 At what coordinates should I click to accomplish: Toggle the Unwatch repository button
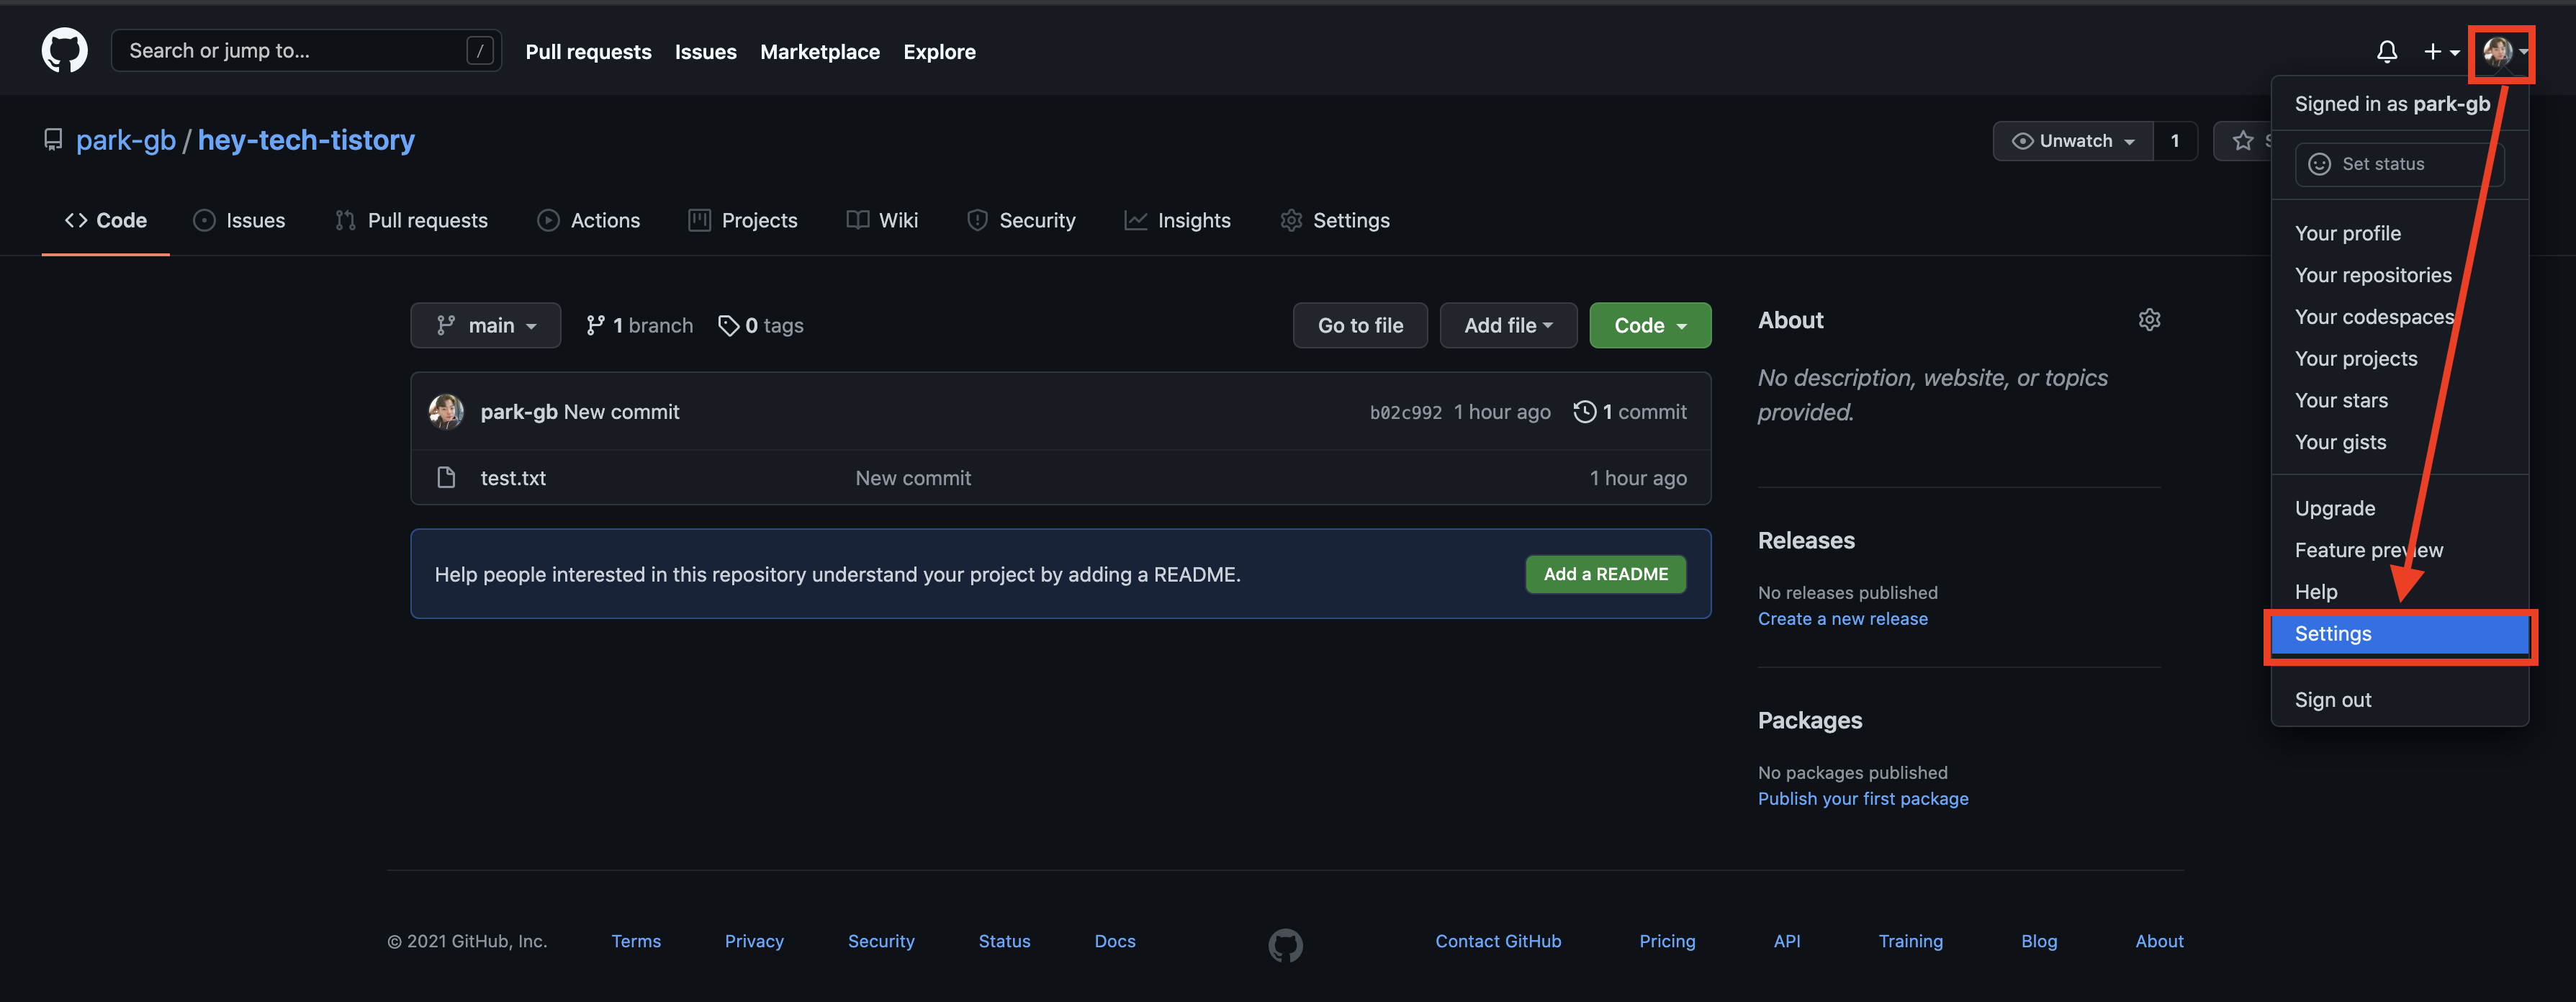click(x=2072, y=141)
